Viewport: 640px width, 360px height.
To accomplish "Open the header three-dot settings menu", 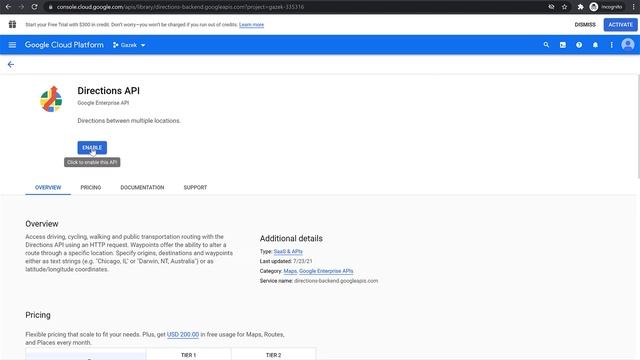I will [611, 45].
